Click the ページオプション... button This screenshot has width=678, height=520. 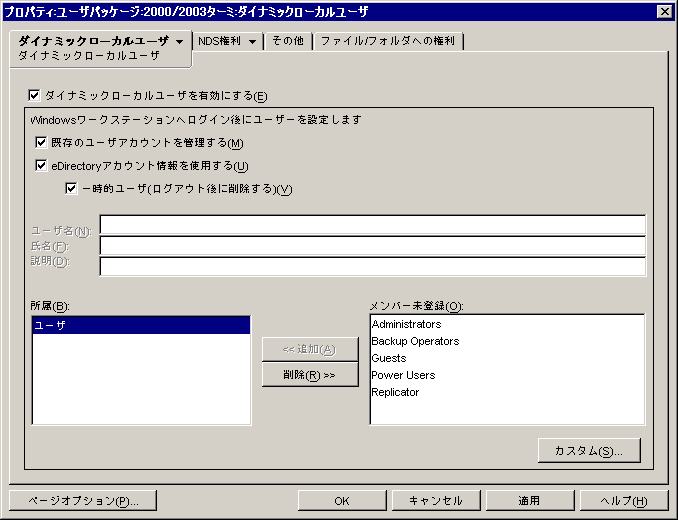[x=83, y=501]
